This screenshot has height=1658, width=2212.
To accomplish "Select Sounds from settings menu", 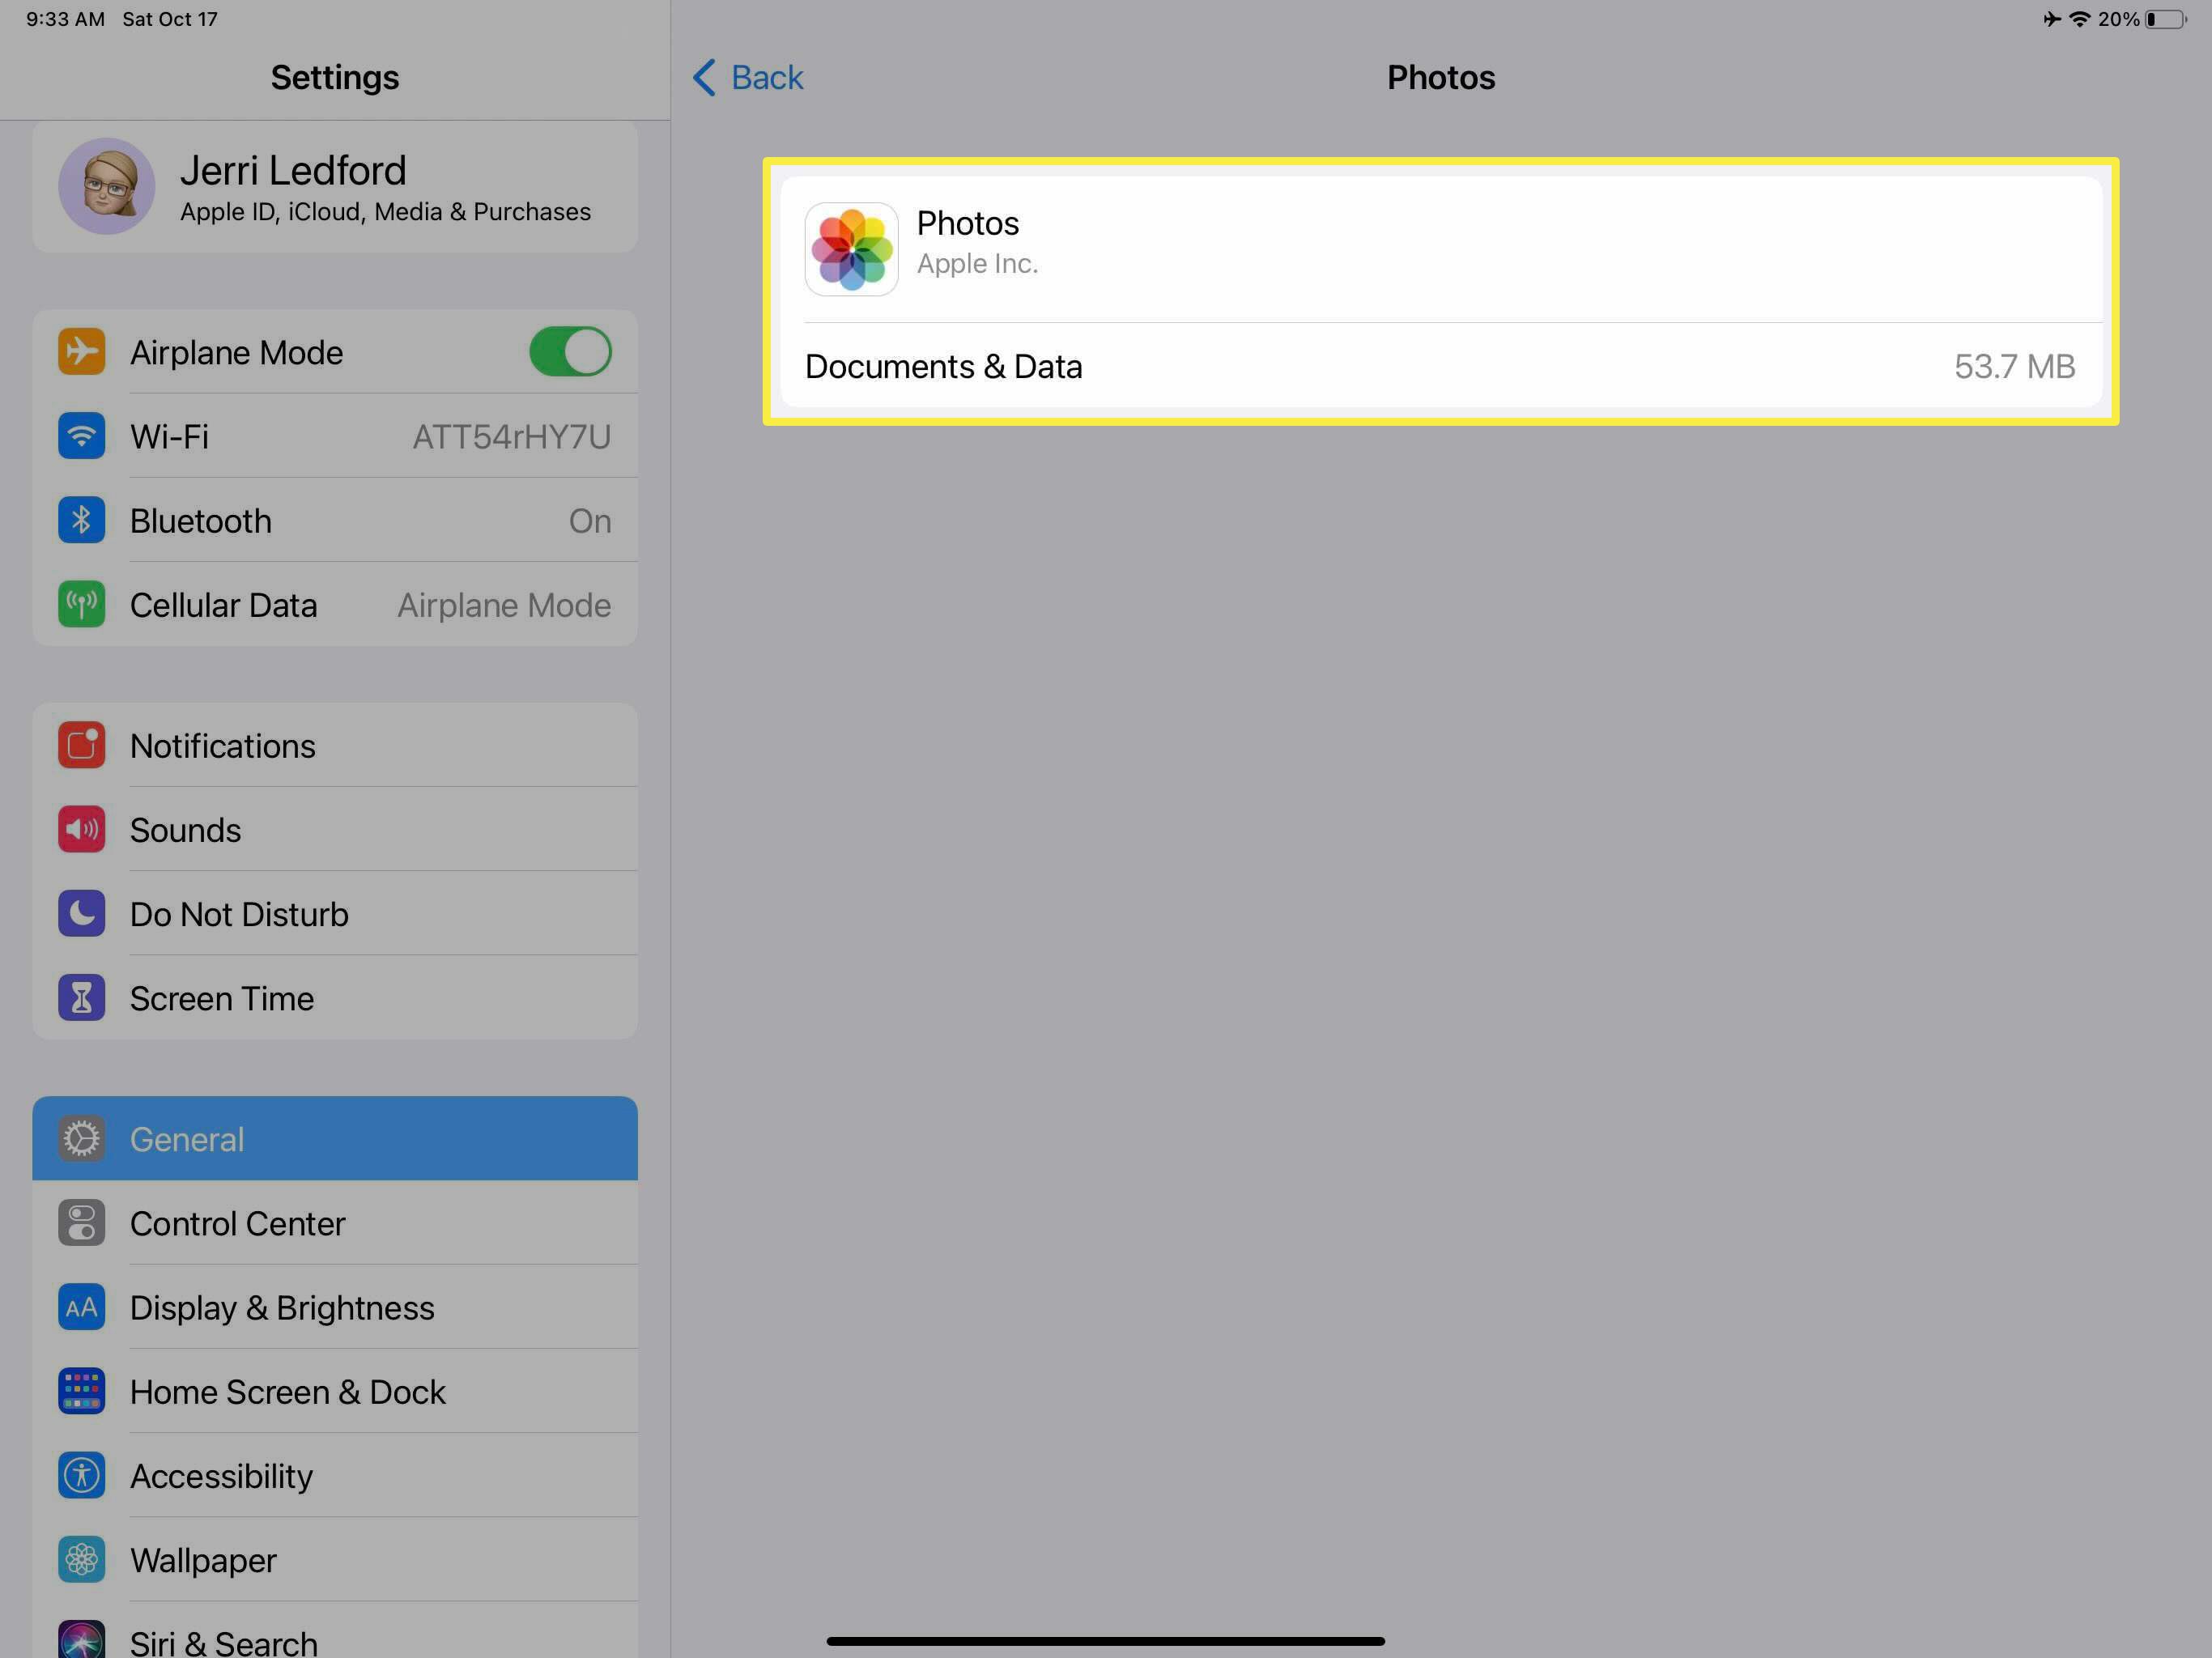I will [336, 829].
